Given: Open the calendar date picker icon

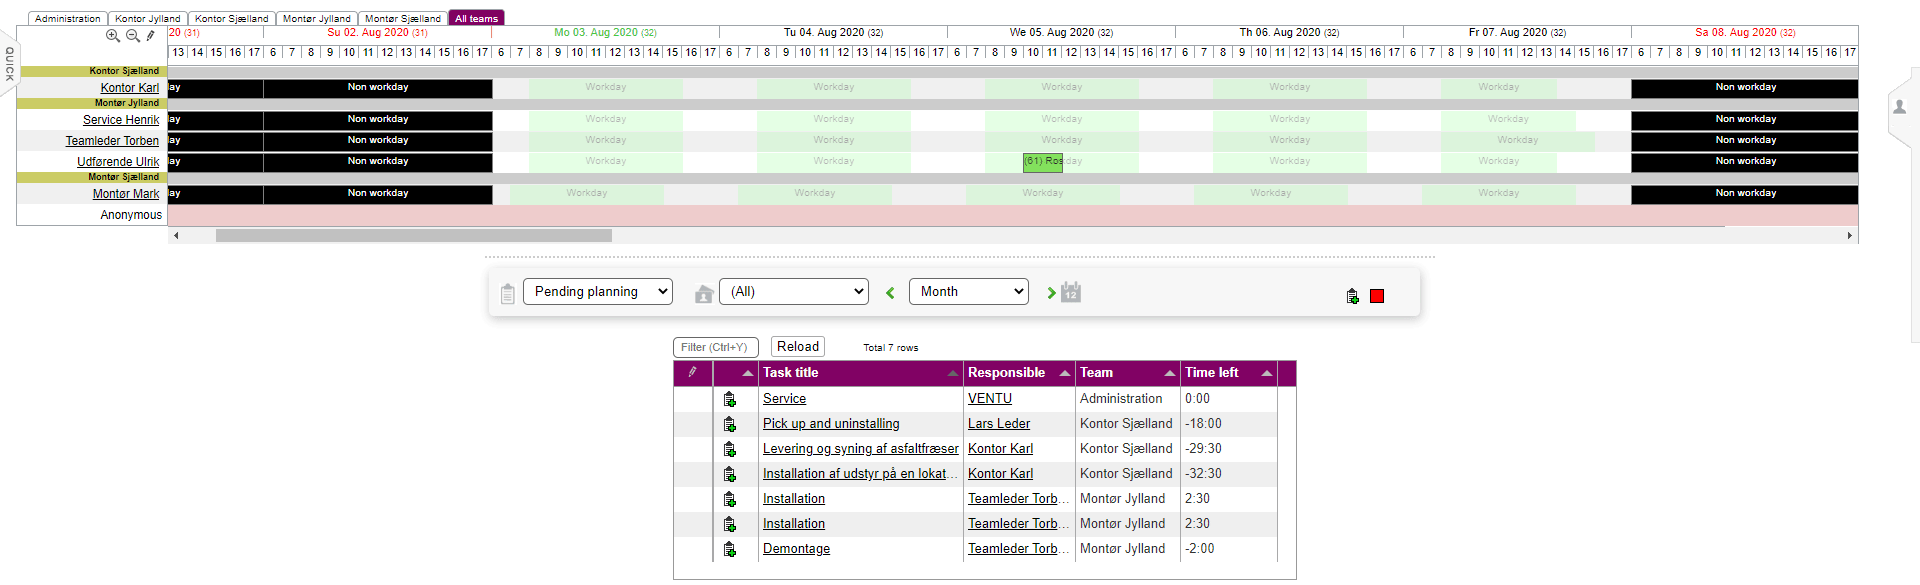Looking at the screenshot, I should [x=1071, y=292].
